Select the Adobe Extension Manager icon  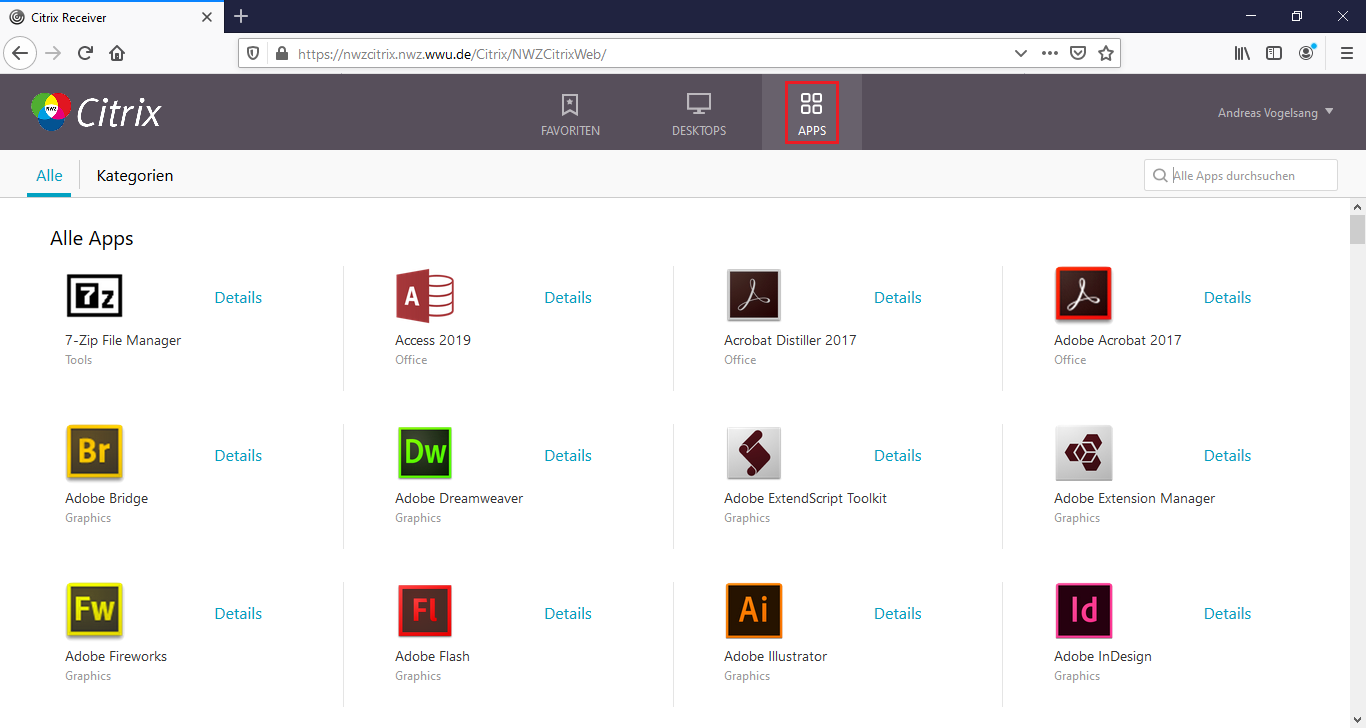click(1083, 453)
